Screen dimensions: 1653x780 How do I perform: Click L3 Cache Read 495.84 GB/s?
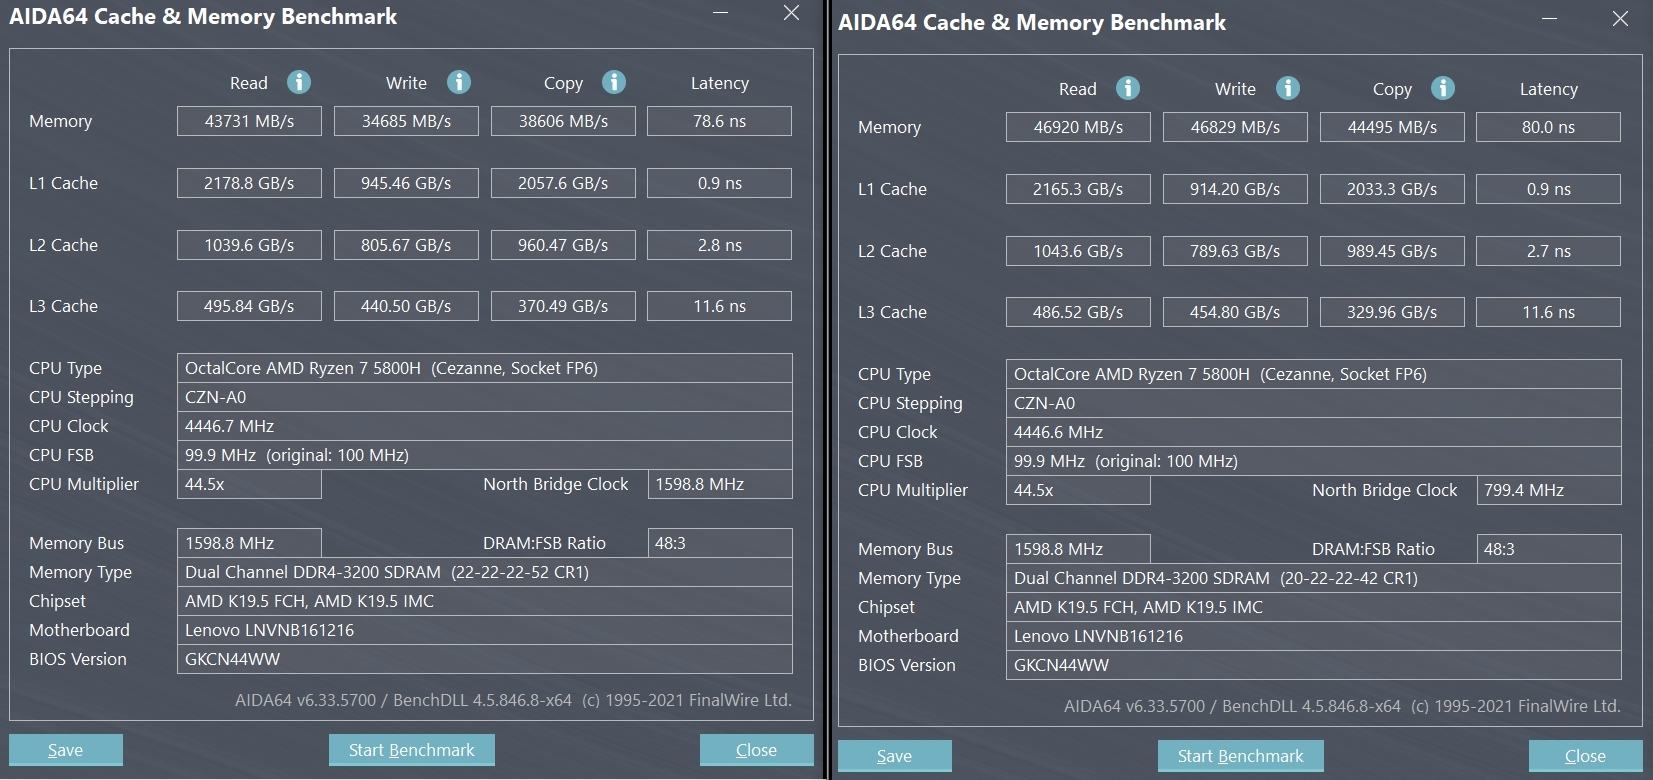click(x=249, y=306)
